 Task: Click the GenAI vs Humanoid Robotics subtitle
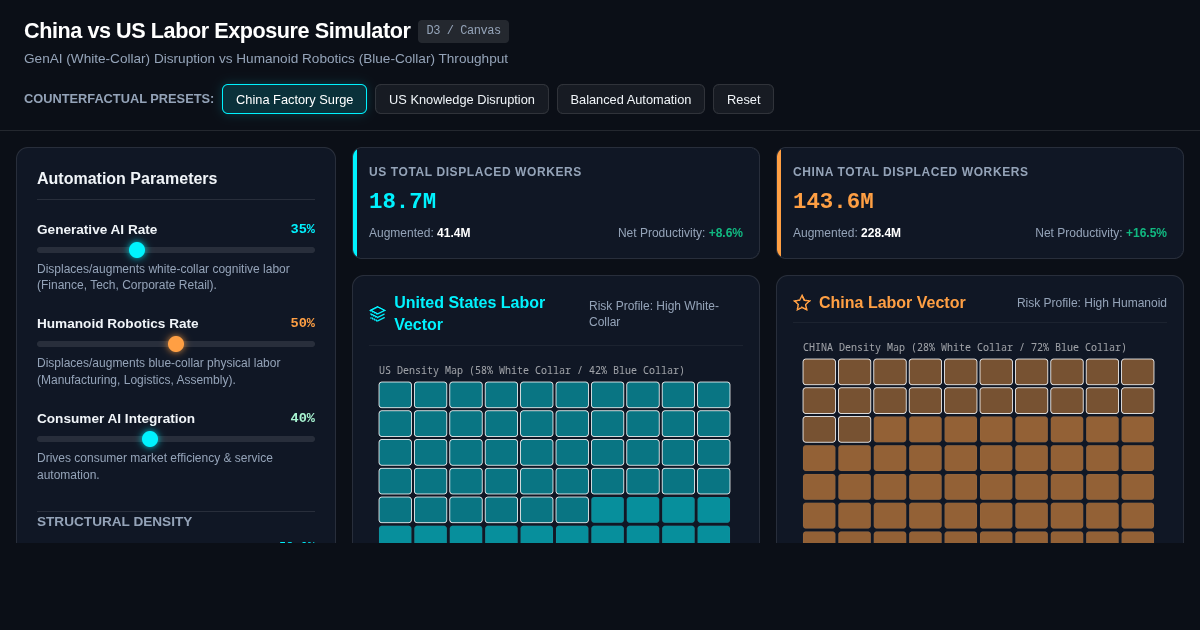pyautogui.click(x=266, y=59)
